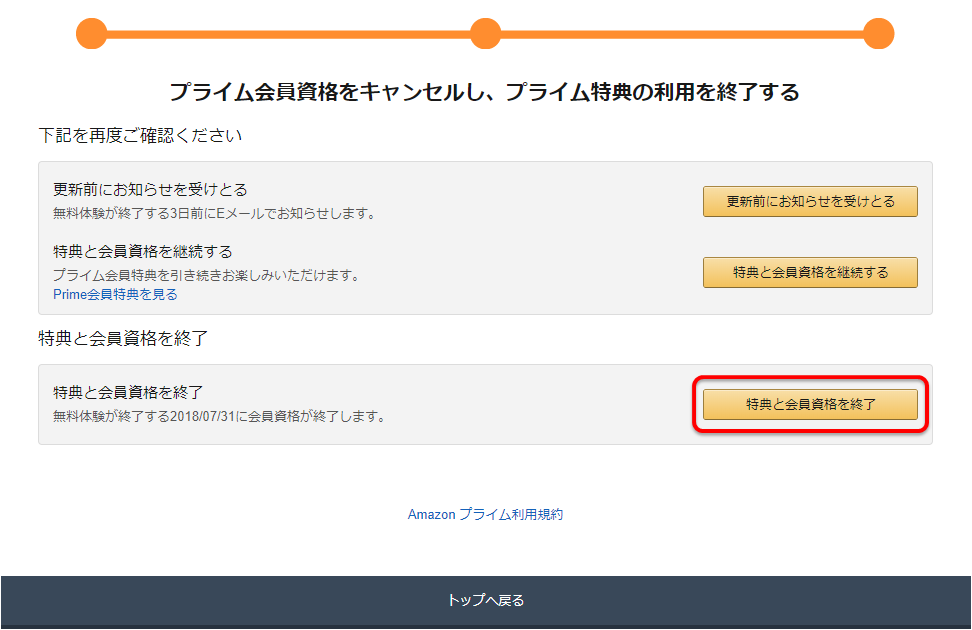This screenshot has width=972, height=630.
Task: Click the first orange progress step circle
Action: [x=92, y=33]
